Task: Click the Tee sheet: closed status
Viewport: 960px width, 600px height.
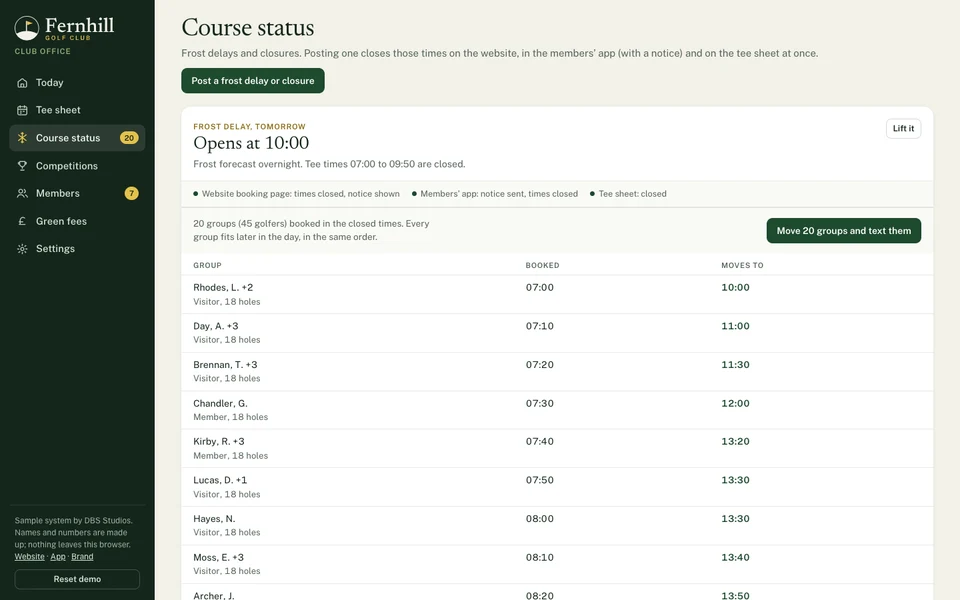Action: coord(632,193)
